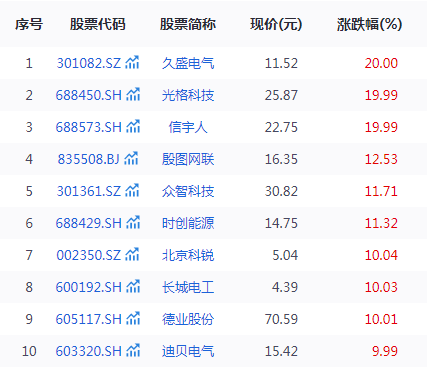This screenshot has width=427, height=369.
Task: Open stock code link 002350.SZ
Action: (x=89, y=255)
